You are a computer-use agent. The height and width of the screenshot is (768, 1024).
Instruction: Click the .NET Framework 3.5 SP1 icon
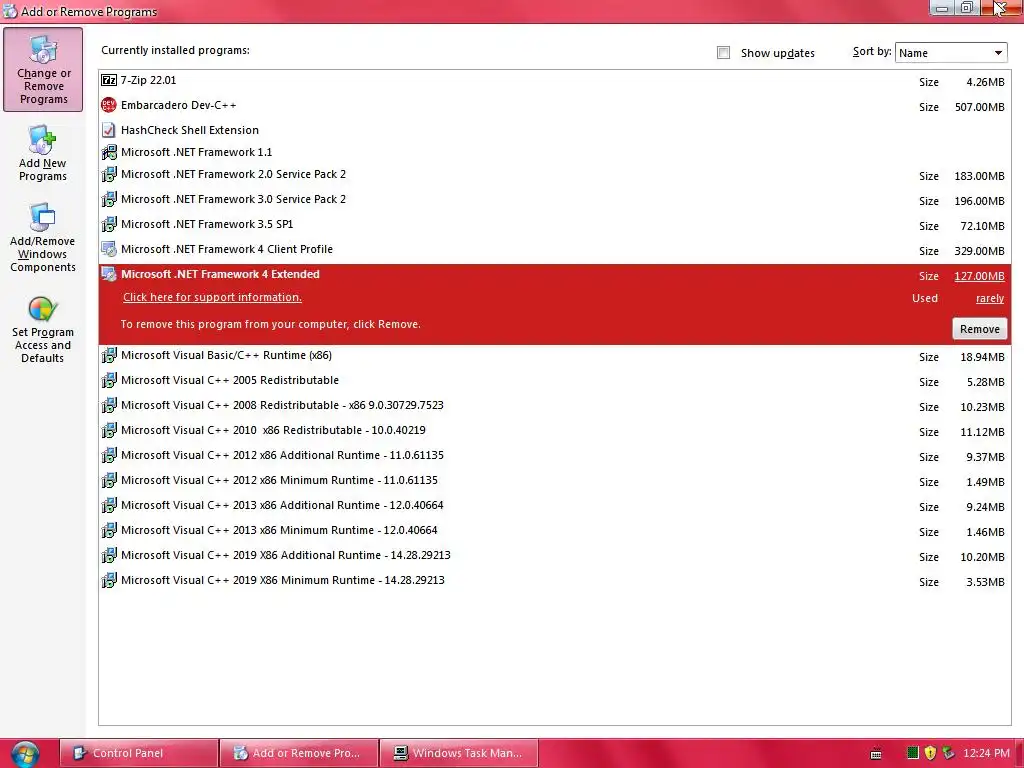coord(109,224)
